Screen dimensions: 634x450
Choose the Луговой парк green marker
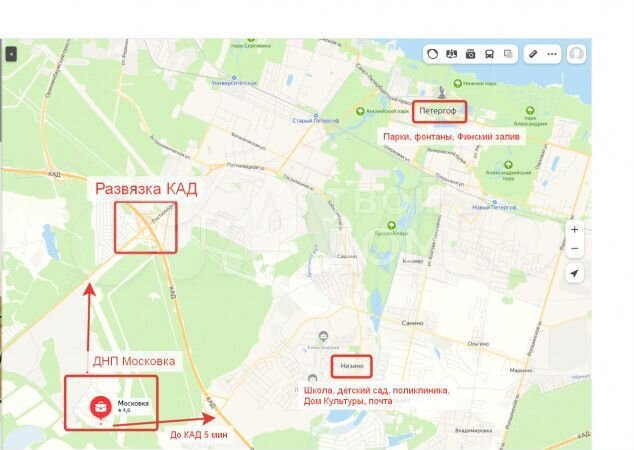pos(391,225)
